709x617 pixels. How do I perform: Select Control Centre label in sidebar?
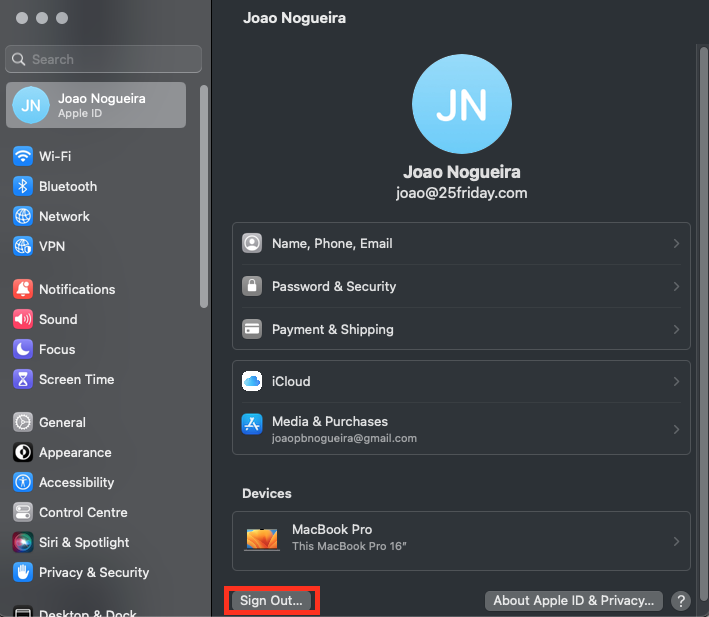(x=83, y=513)
